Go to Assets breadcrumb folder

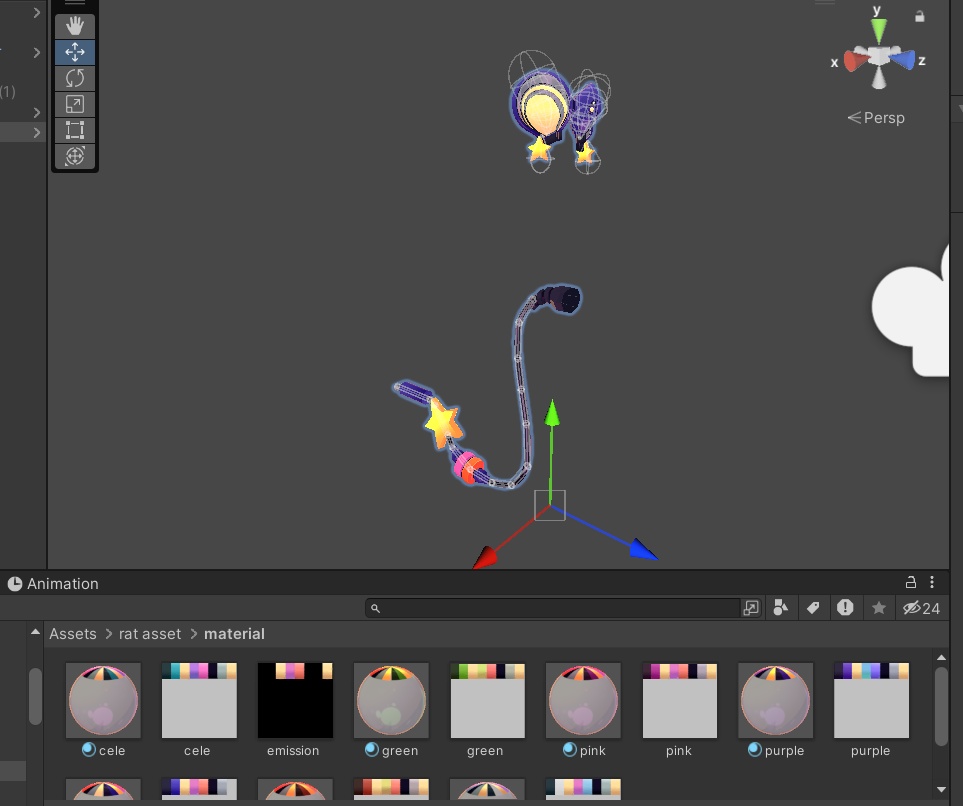[72, 633]
